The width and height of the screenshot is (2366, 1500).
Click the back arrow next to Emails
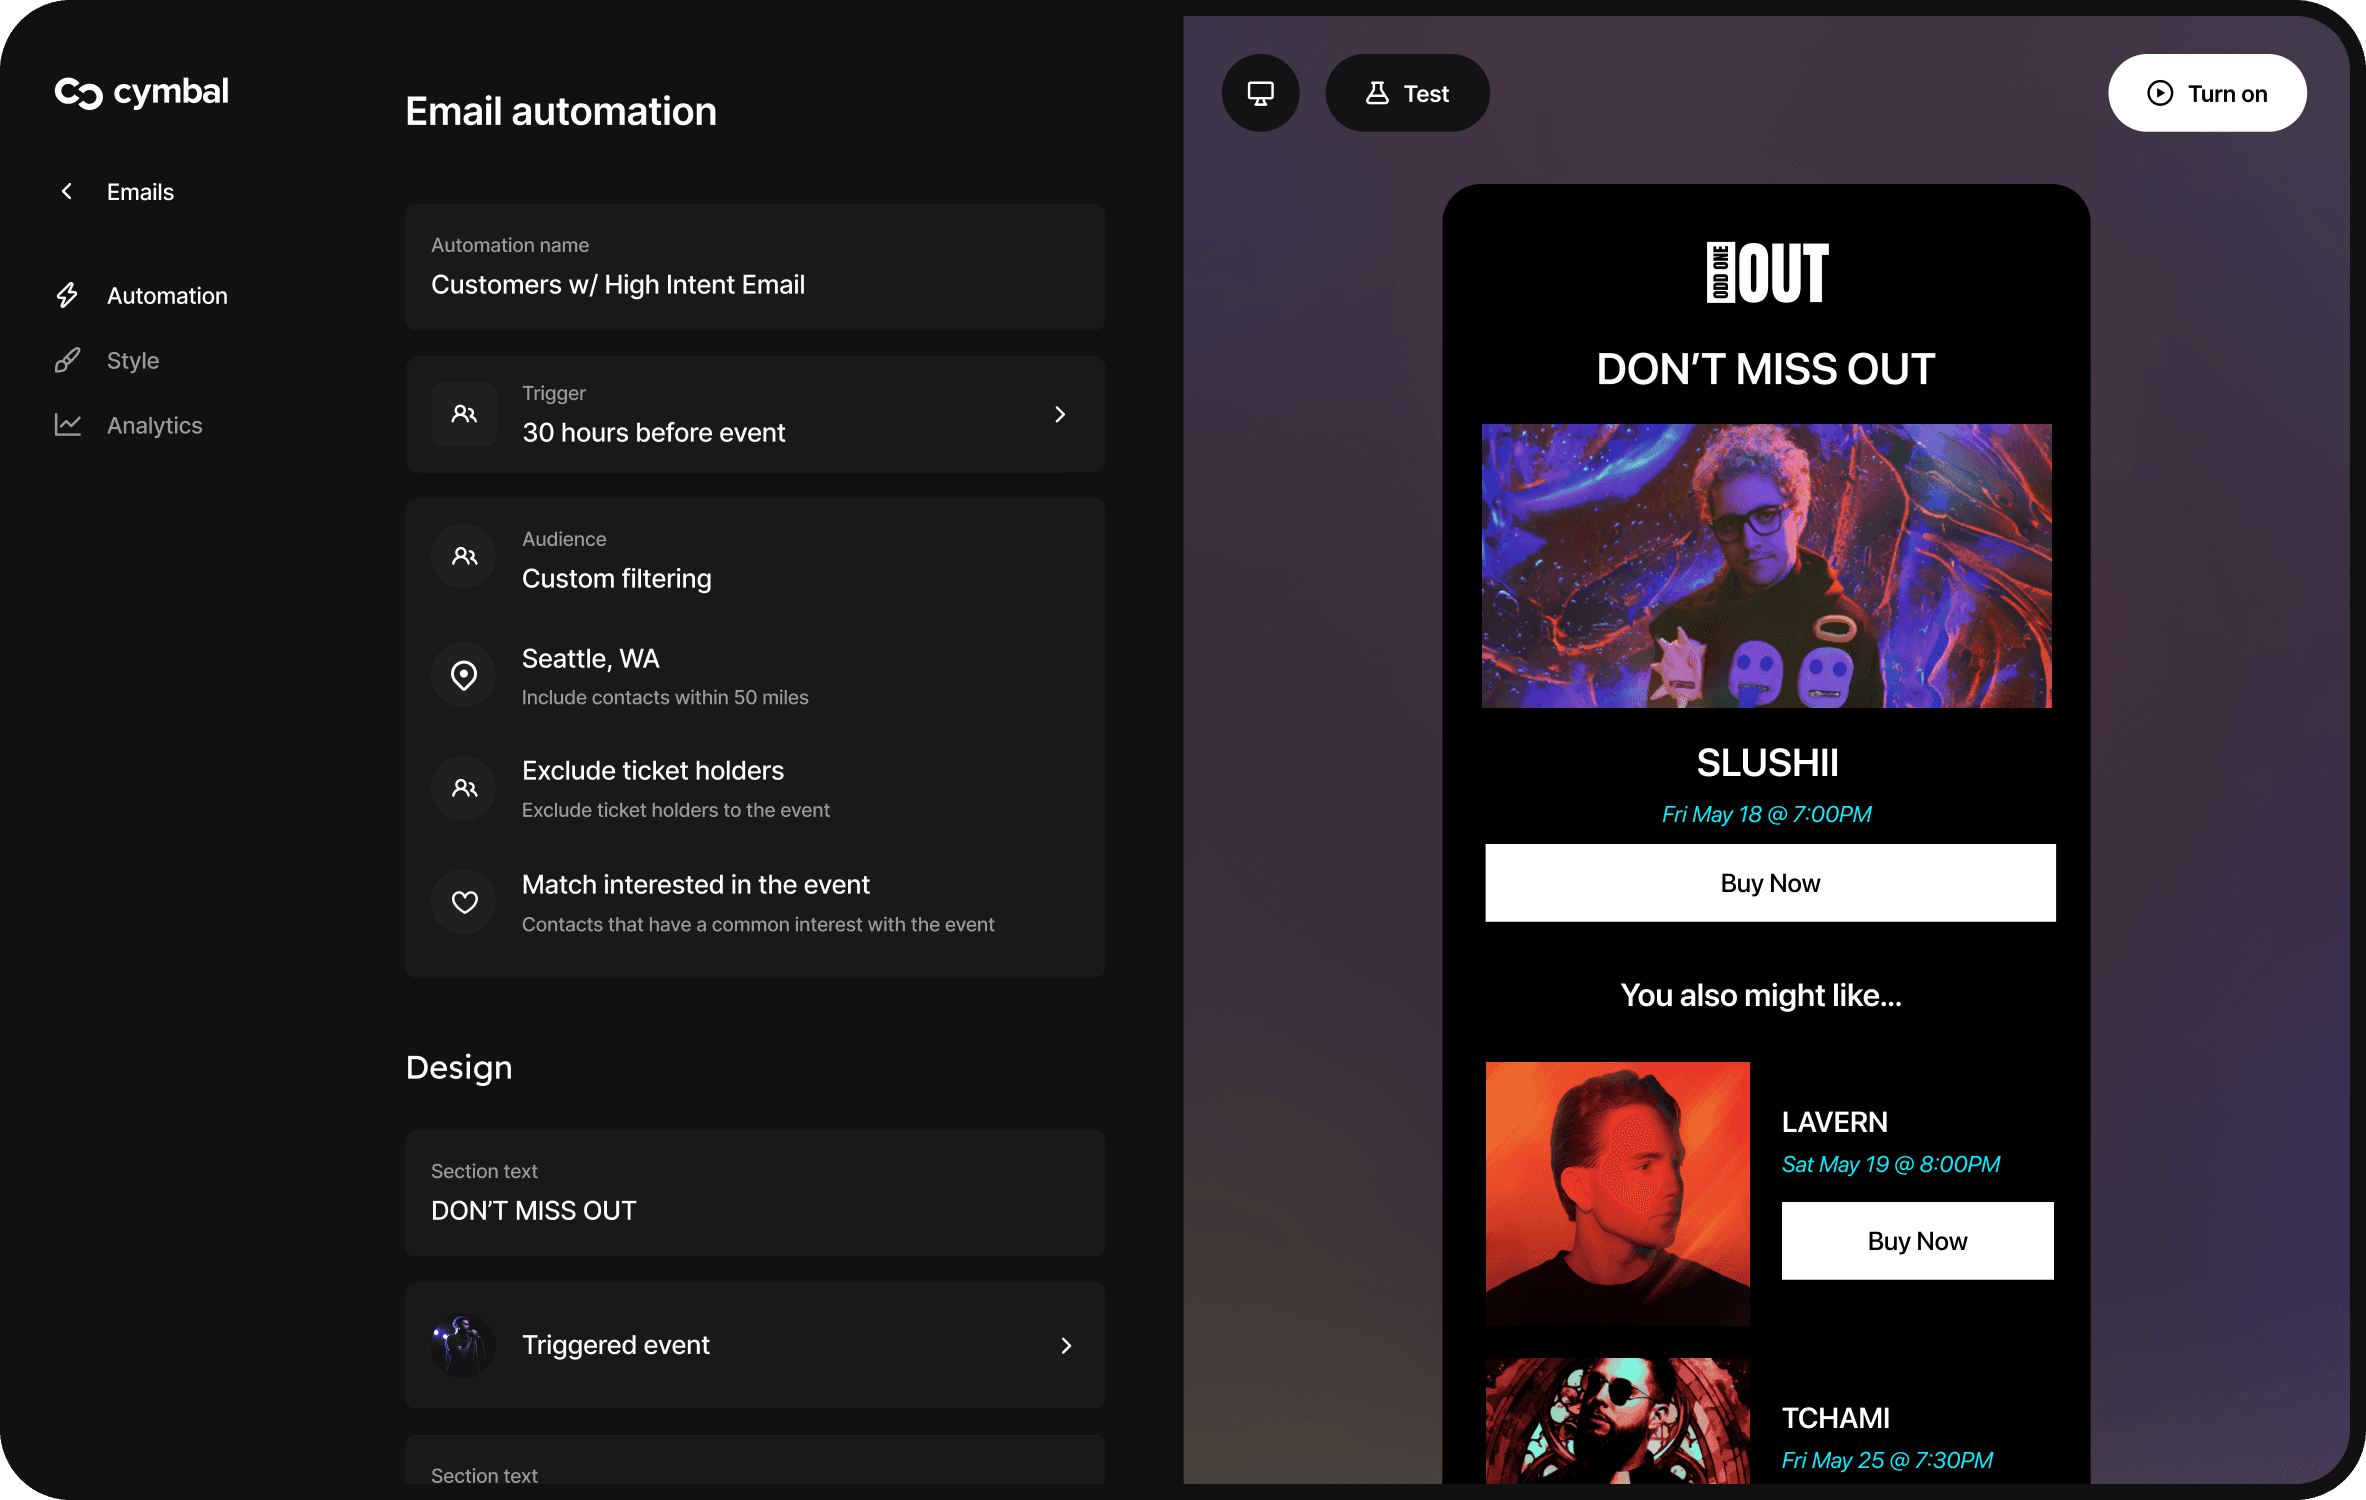tap(67, 191)
